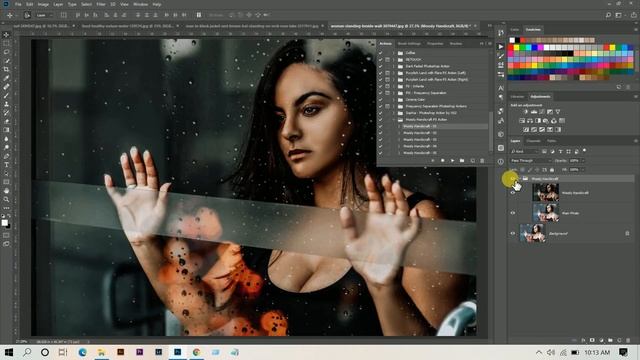The height and width of the screenshot is (360, 640).
Task: Expand the RETOUCH action set
Action: (x=394, y=60)
